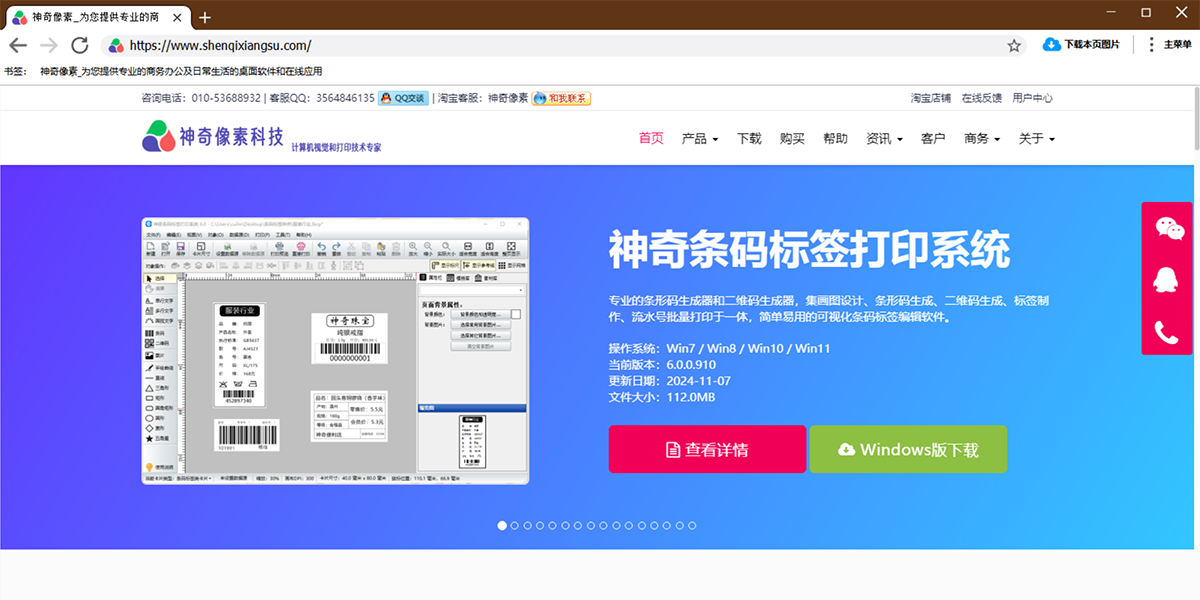Select the third carousel indicator dot
This screenshot has height=600, width=1200.
coord(527,524)
